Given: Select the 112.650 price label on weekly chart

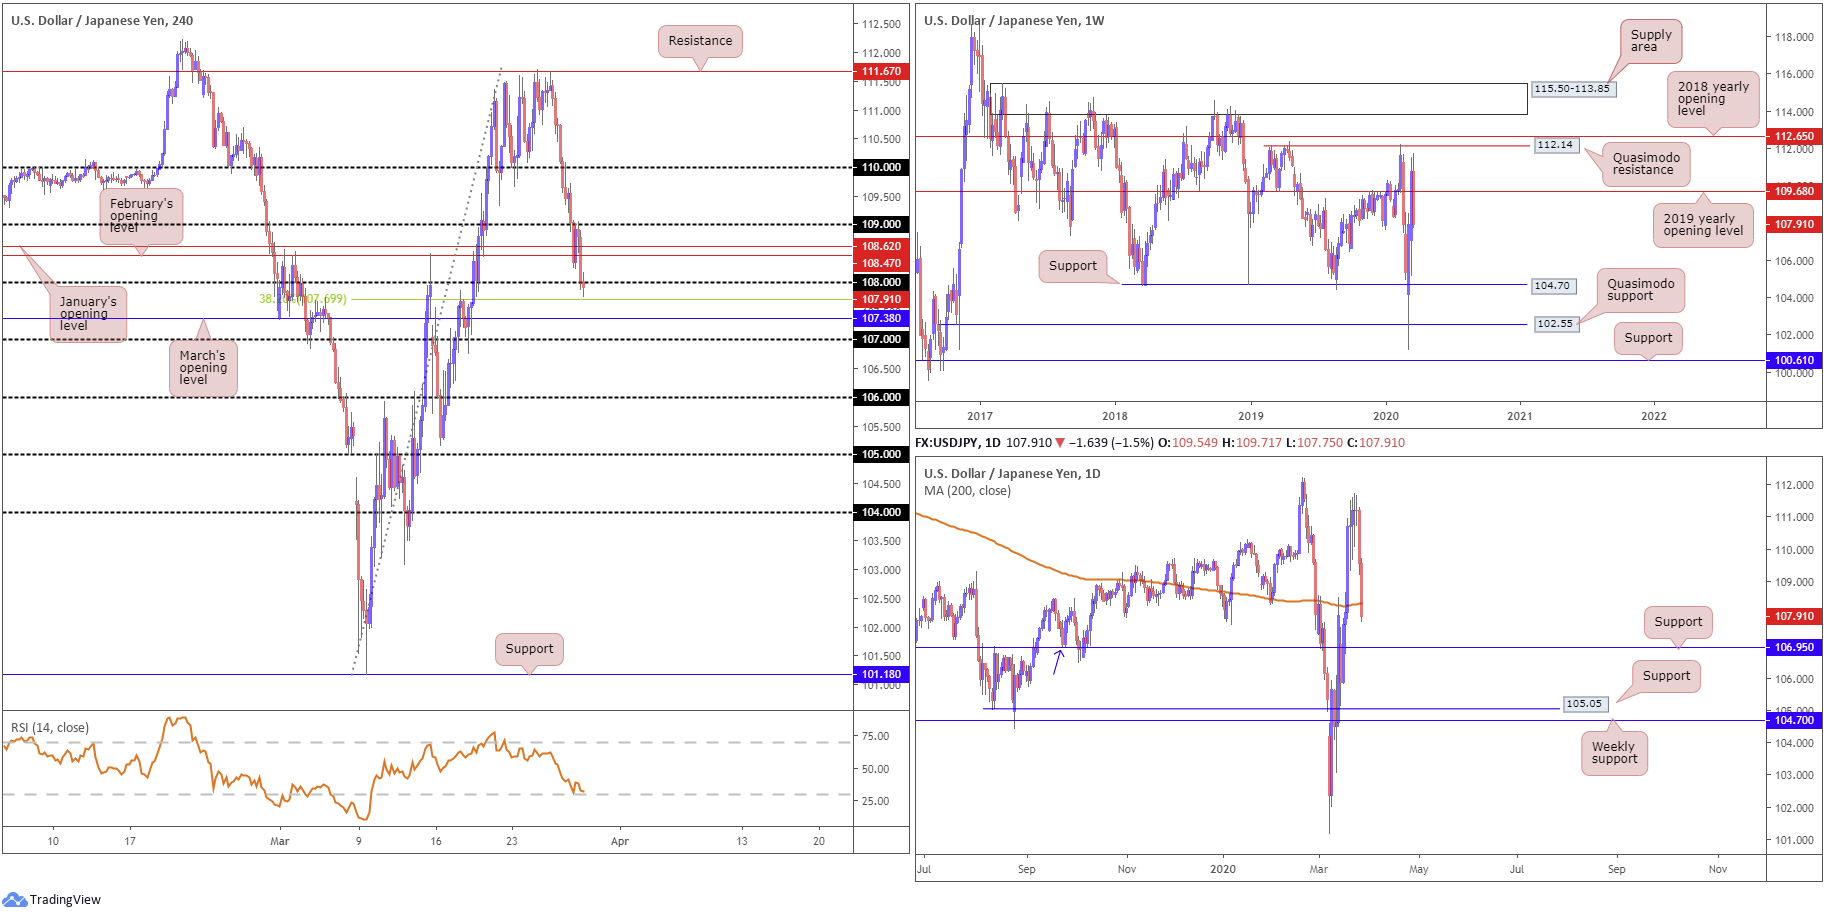Looking at the screenshot, I should pyautogui.click(x=1794, y=136).
